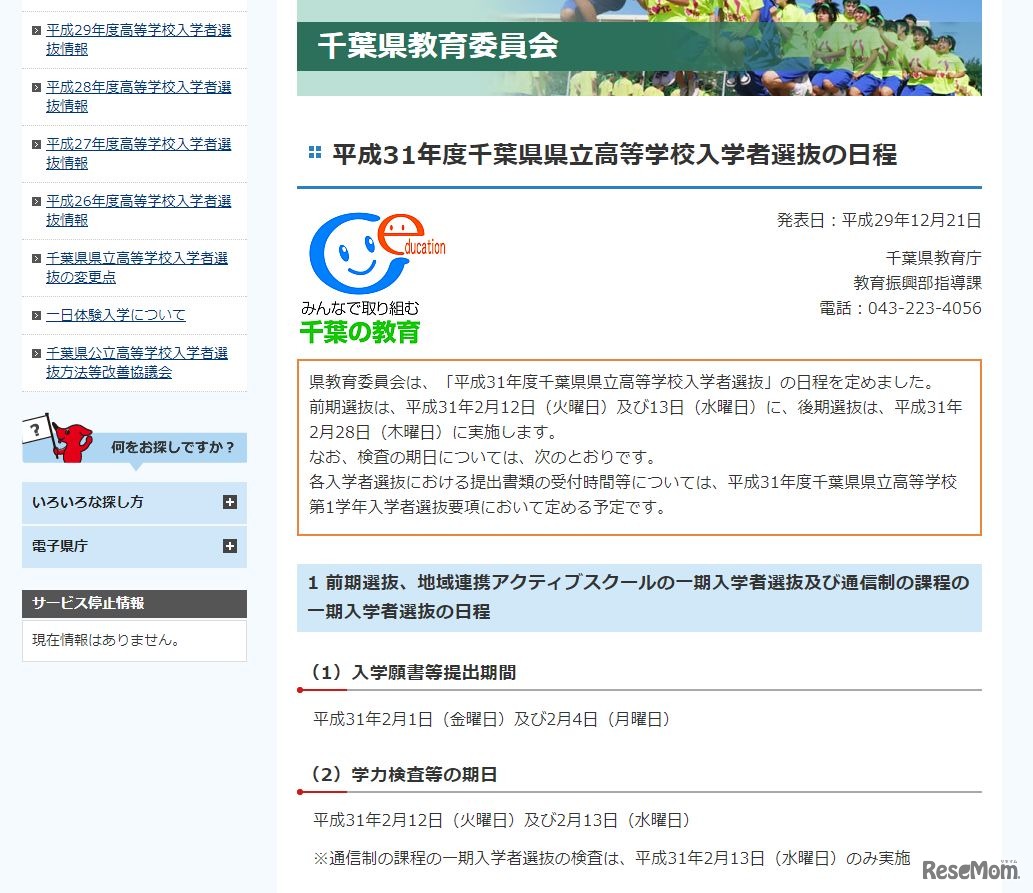Click 千葉県教育庁 text

(934, 258)
